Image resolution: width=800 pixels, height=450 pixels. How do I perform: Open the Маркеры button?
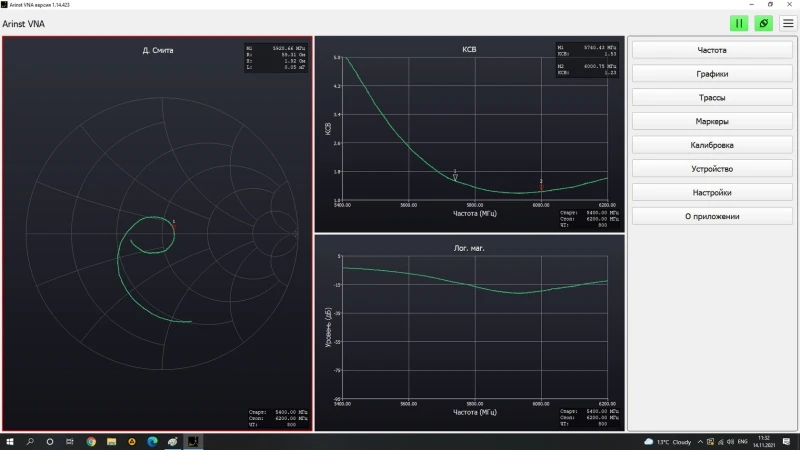(x=712, y=121)
